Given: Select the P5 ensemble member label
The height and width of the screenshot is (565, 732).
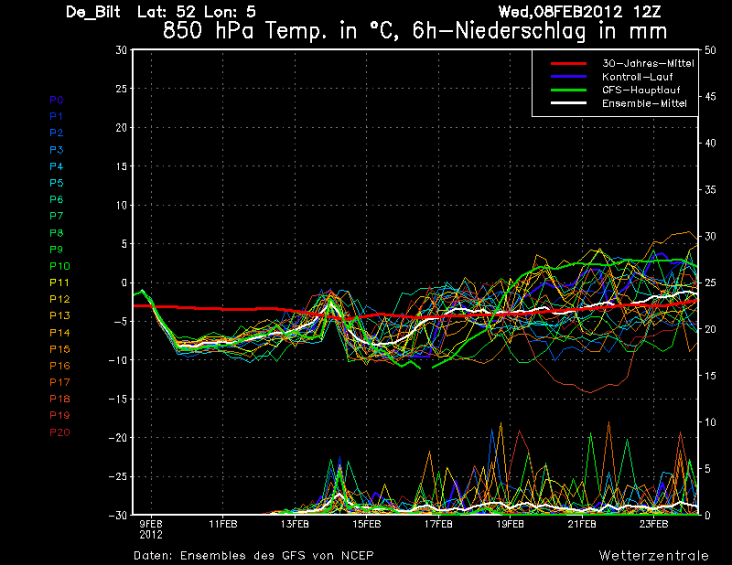Looking at the screenshot, I should click(56, 183).
